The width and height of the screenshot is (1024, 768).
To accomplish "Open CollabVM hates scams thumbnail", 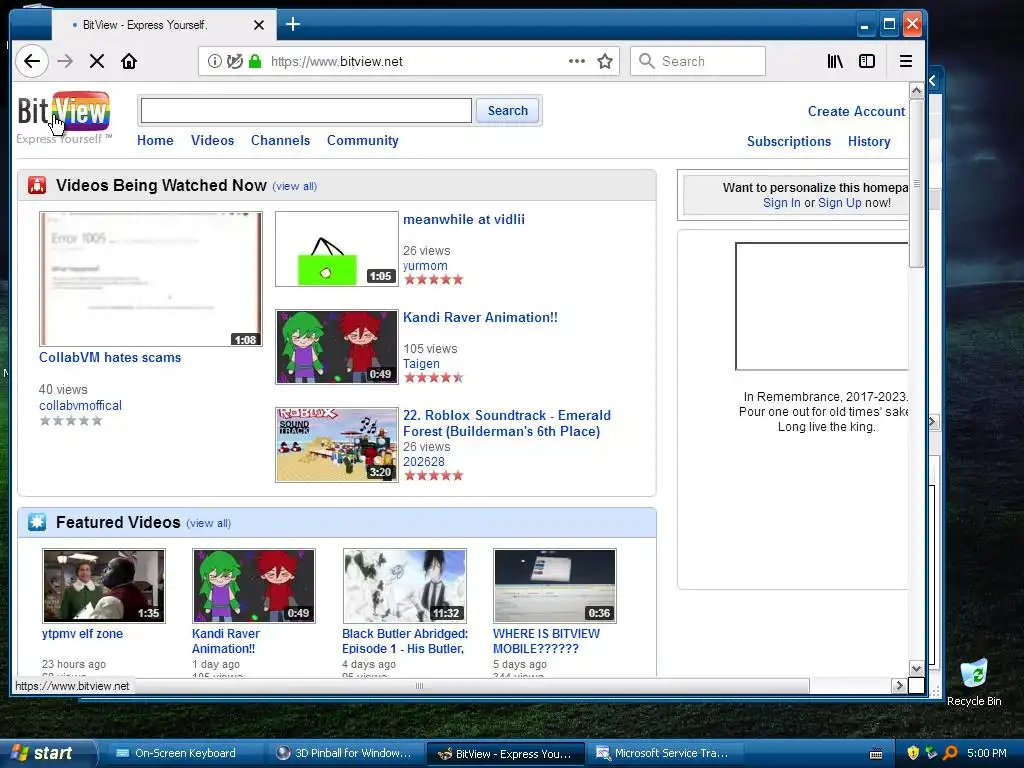I will (x=151, y=279).
